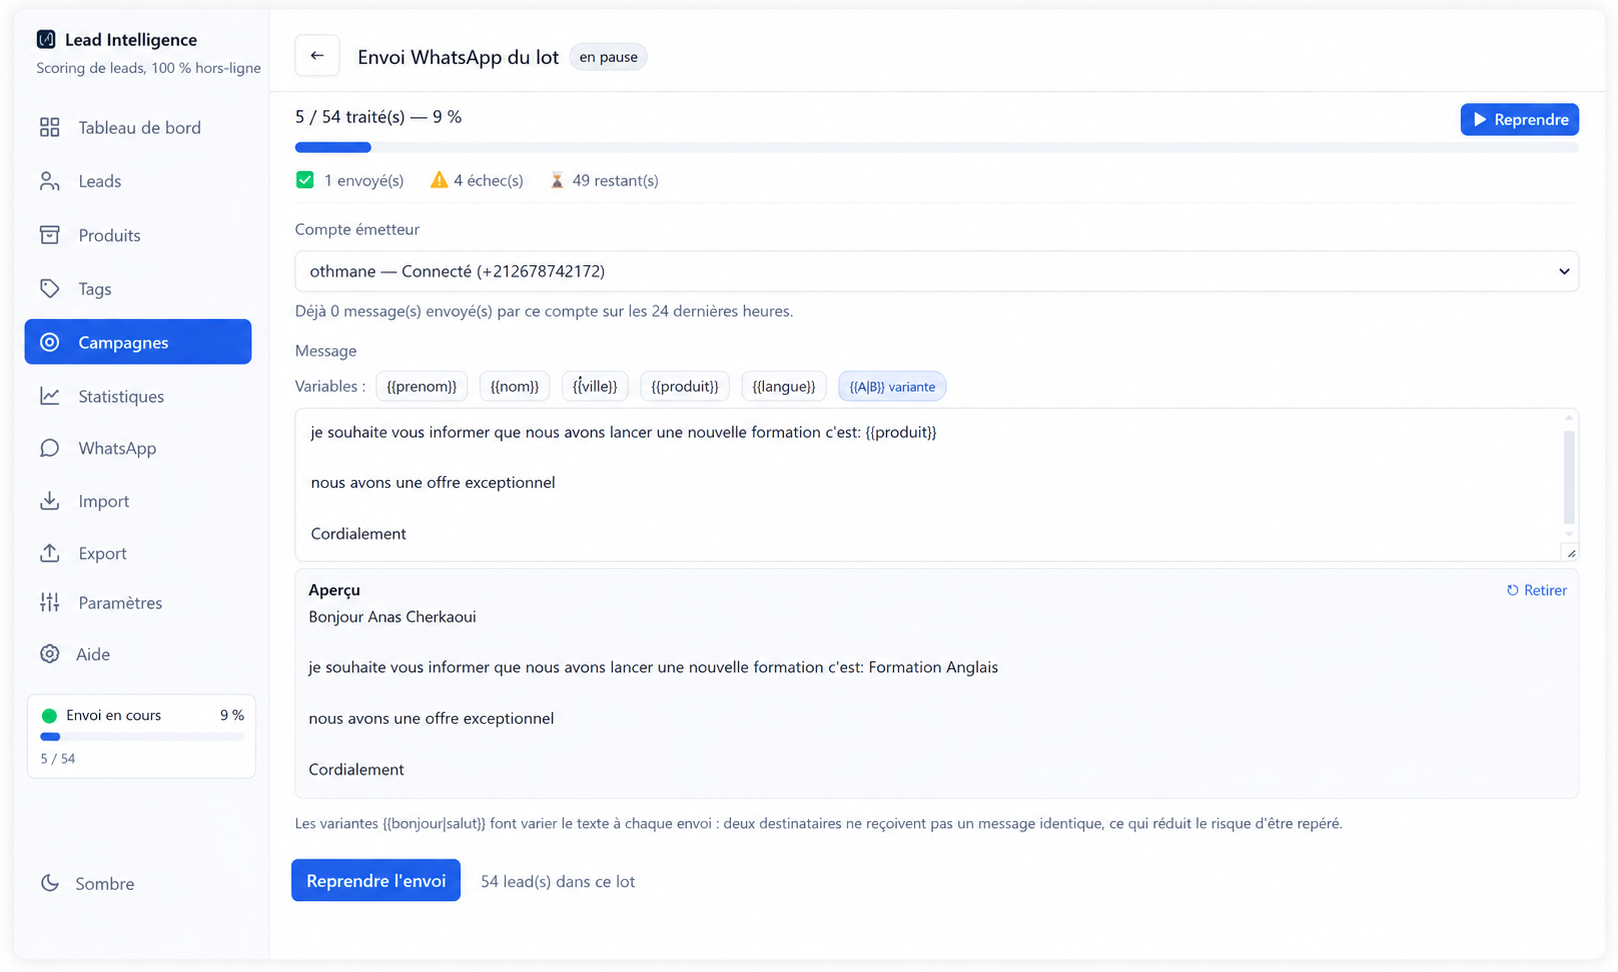
Task: Click the 'en pause' status badge
Action: (x=608, y=57)
